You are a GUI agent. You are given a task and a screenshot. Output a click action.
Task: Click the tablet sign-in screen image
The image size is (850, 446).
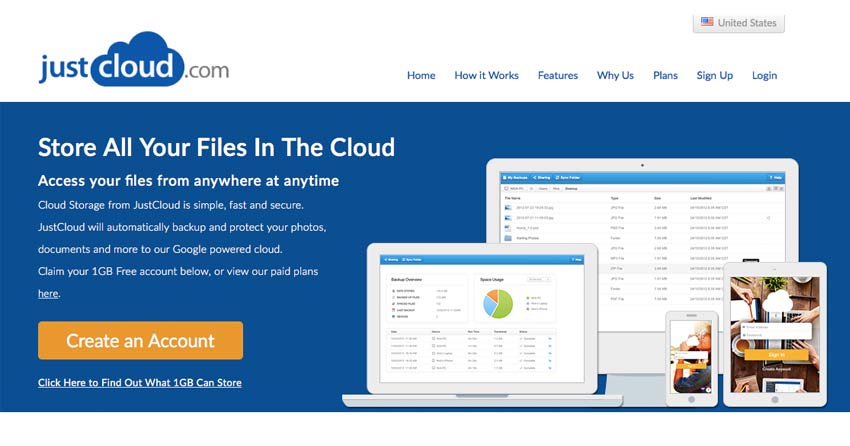point(775,334)
